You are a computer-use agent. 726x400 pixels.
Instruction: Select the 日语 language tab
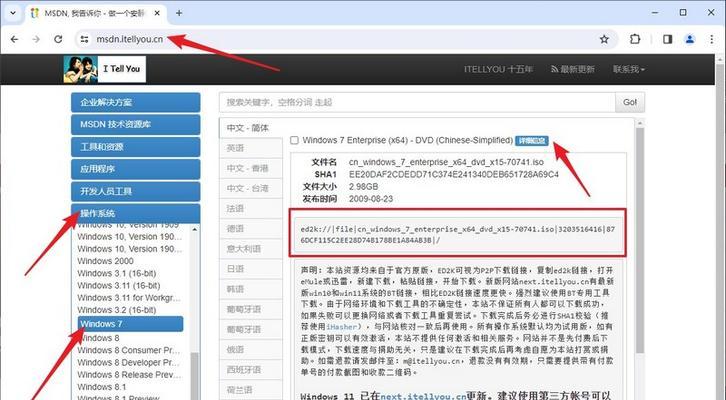pyautogui.click(x=250, y=269)
